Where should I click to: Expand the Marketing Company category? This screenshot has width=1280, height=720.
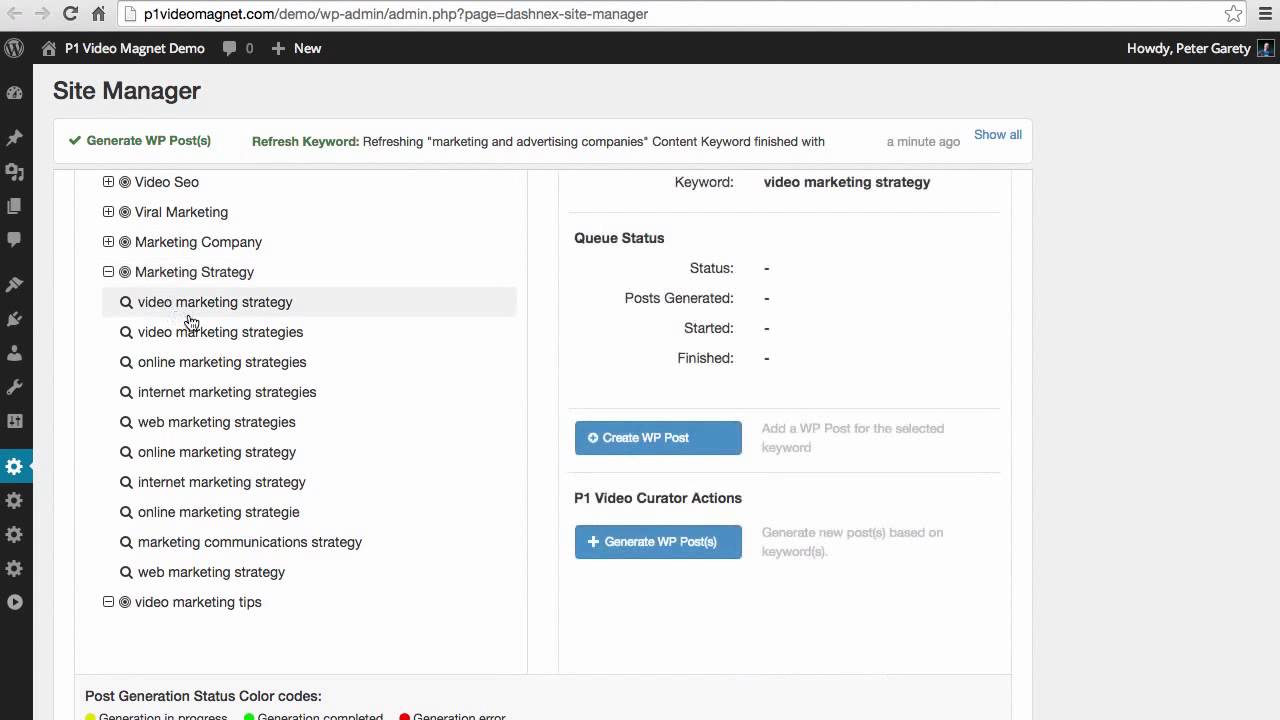[108, 242]
